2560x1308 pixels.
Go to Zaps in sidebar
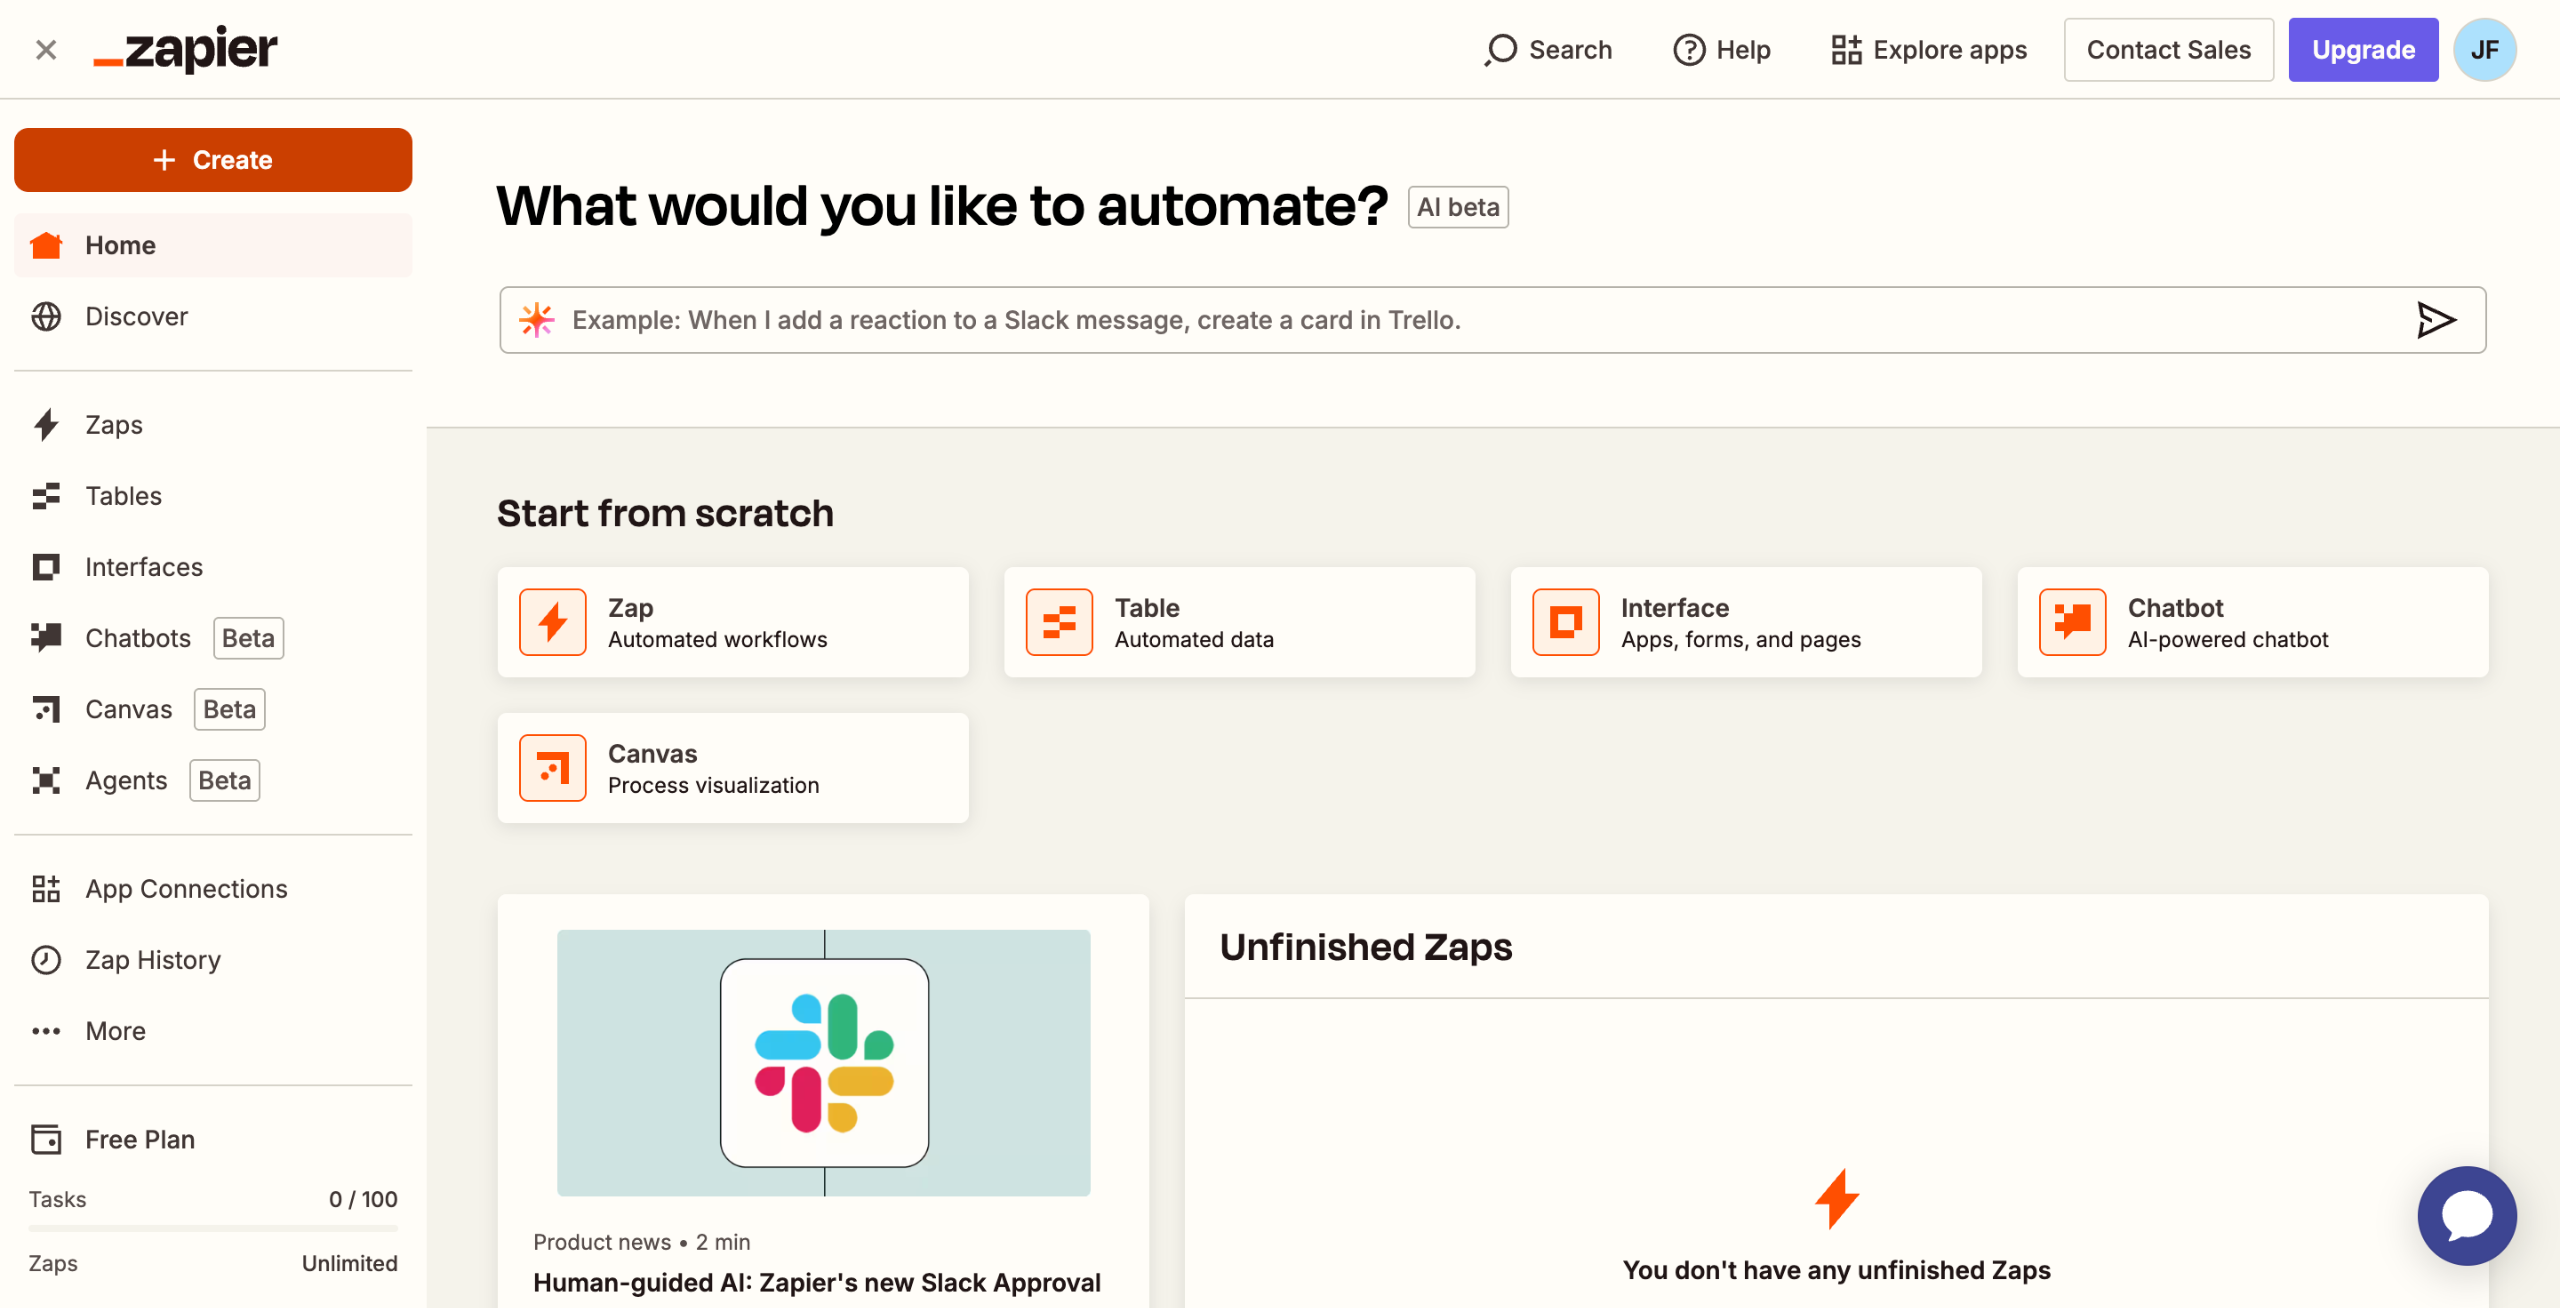coord(114,425)
